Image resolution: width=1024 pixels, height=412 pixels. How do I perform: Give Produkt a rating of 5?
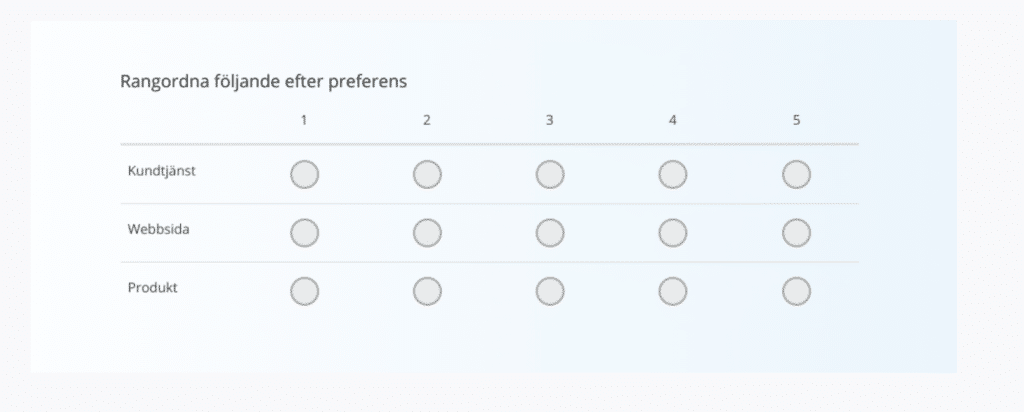click(796, 291)
